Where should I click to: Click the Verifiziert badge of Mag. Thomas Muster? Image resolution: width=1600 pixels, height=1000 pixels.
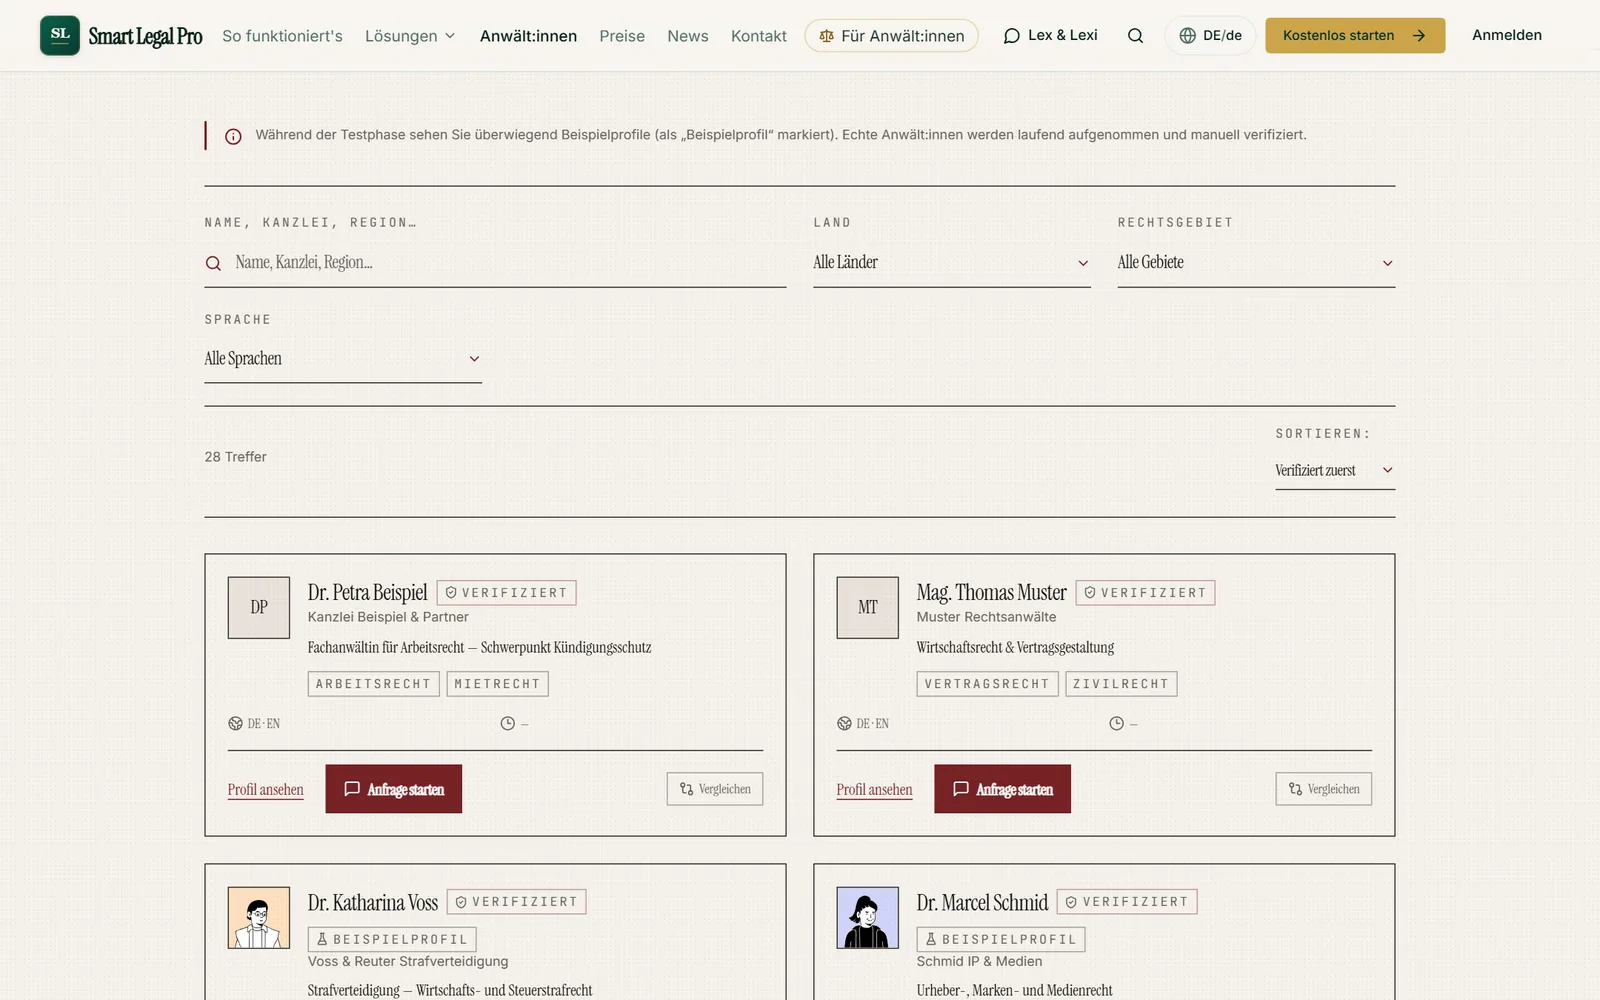tap(1145, 593)
